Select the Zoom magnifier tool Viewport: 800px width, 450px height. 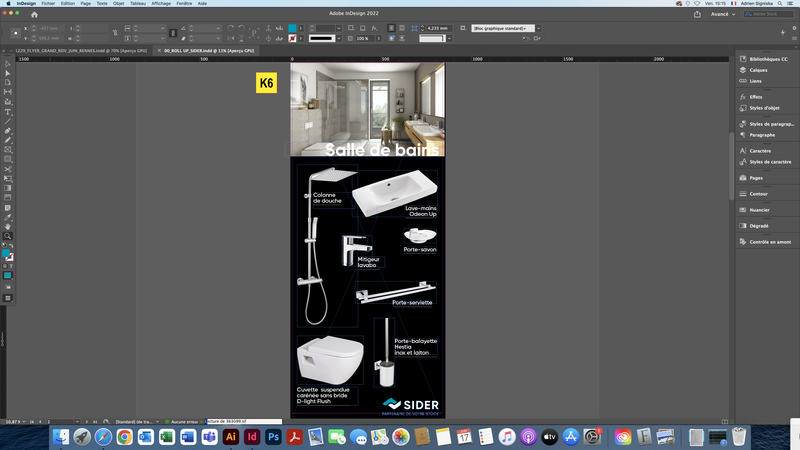coord(8,236)
